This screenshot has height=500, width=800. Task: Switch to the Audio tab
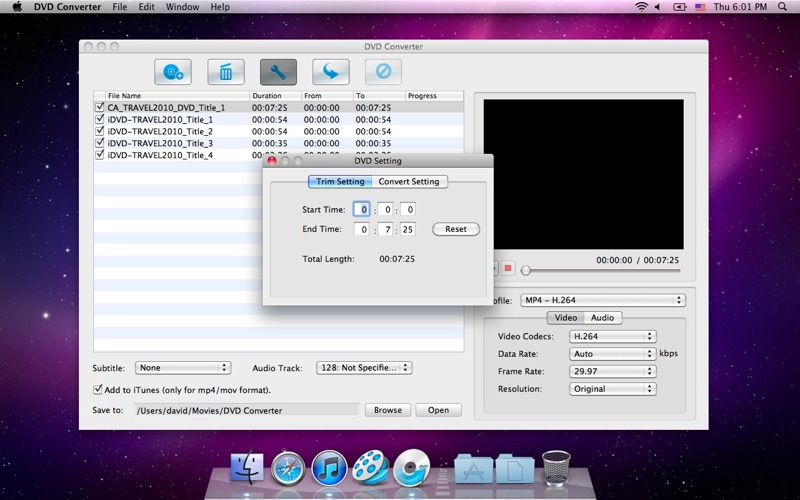click(603, 317)
